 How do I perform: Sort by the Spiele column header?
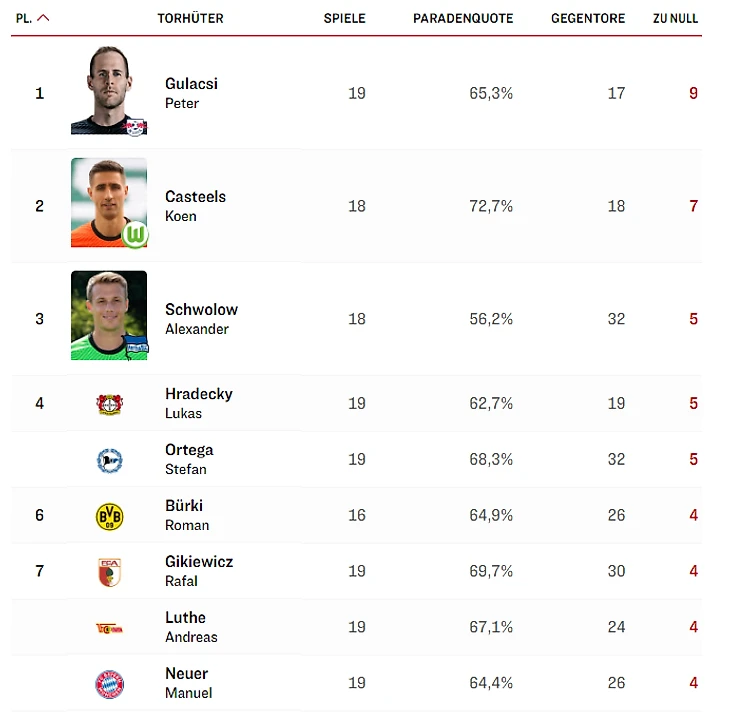345,19
